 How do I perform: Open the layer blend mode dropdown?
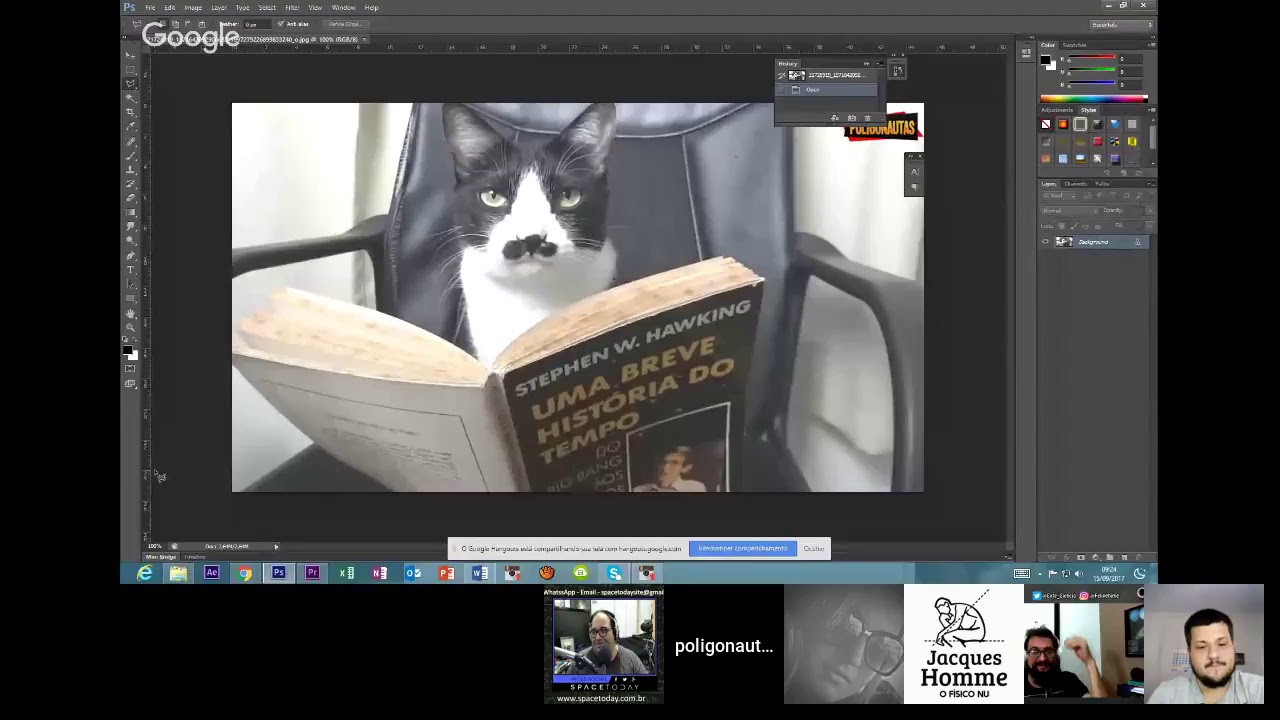[x=1067, y=210]
